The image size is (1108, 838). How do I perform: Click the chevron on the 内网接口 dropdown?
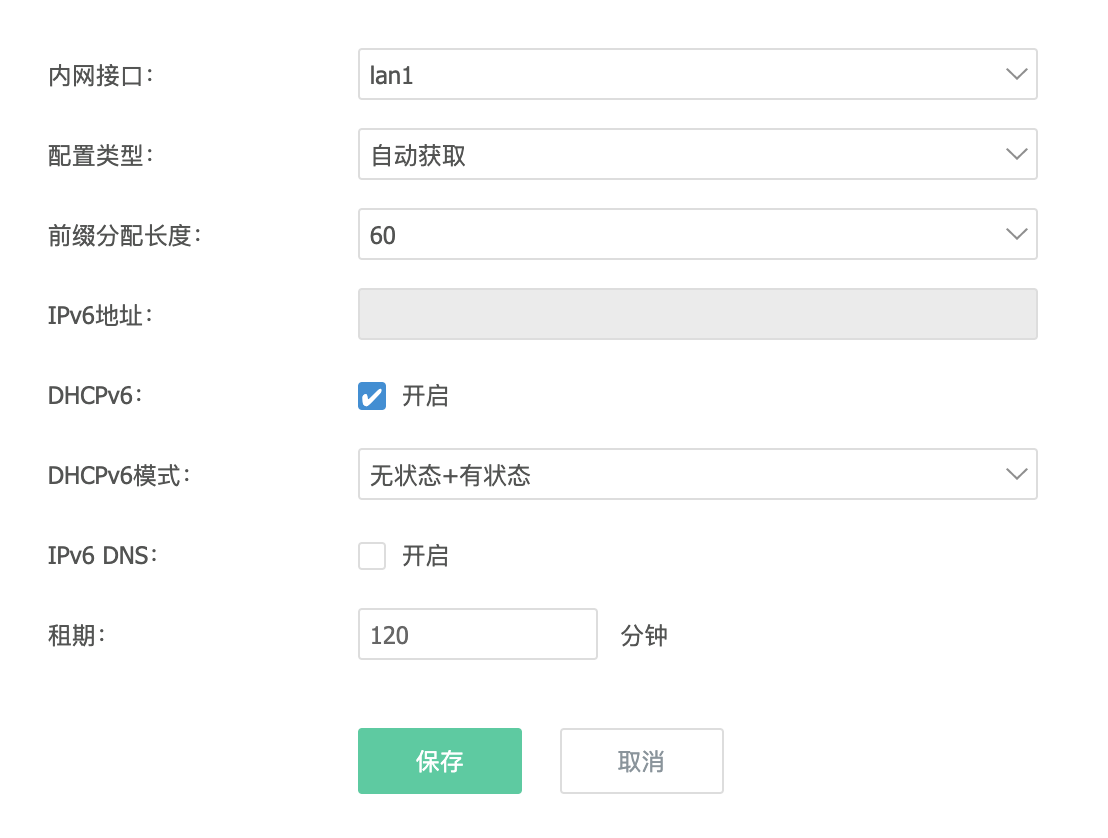[x=1017, y=73]
